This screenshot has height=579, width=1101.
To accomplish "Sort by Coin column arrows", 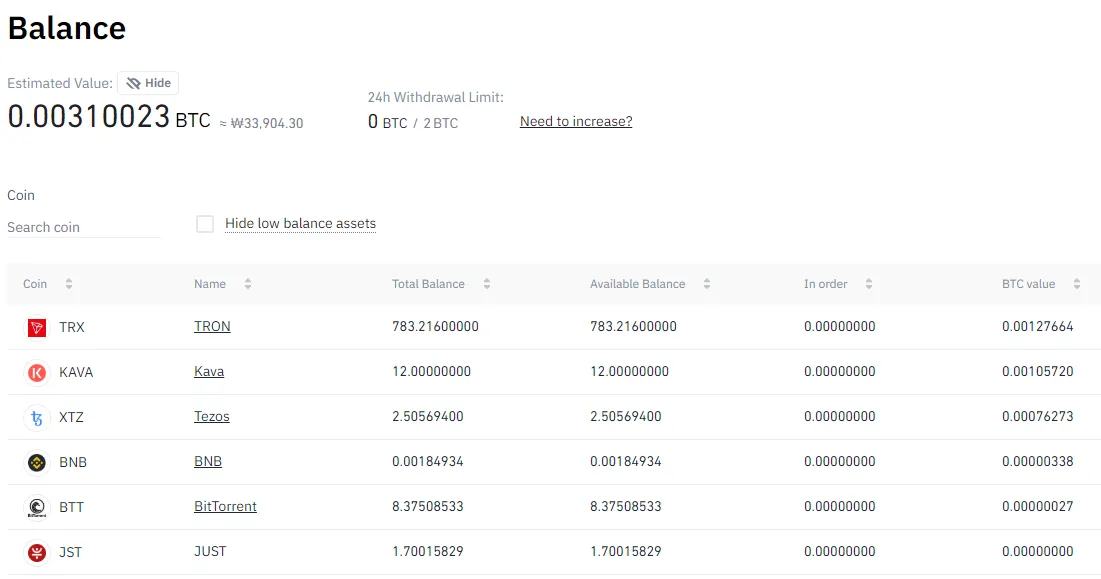I will (x=69, y=284).
